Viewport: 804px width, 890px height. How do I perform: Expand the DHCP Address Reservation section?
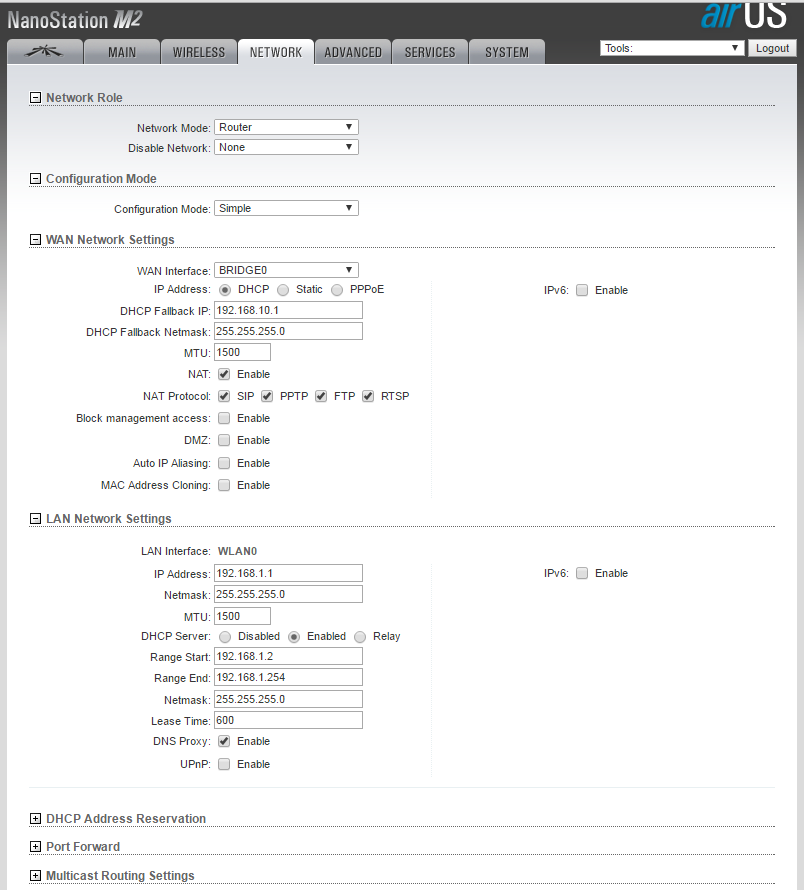(x=35, y=818)
